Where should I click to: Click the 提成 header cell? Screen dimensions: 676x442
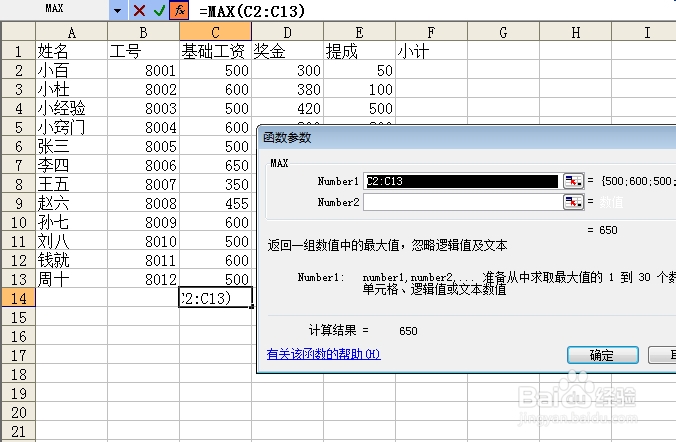click(360, 51)
